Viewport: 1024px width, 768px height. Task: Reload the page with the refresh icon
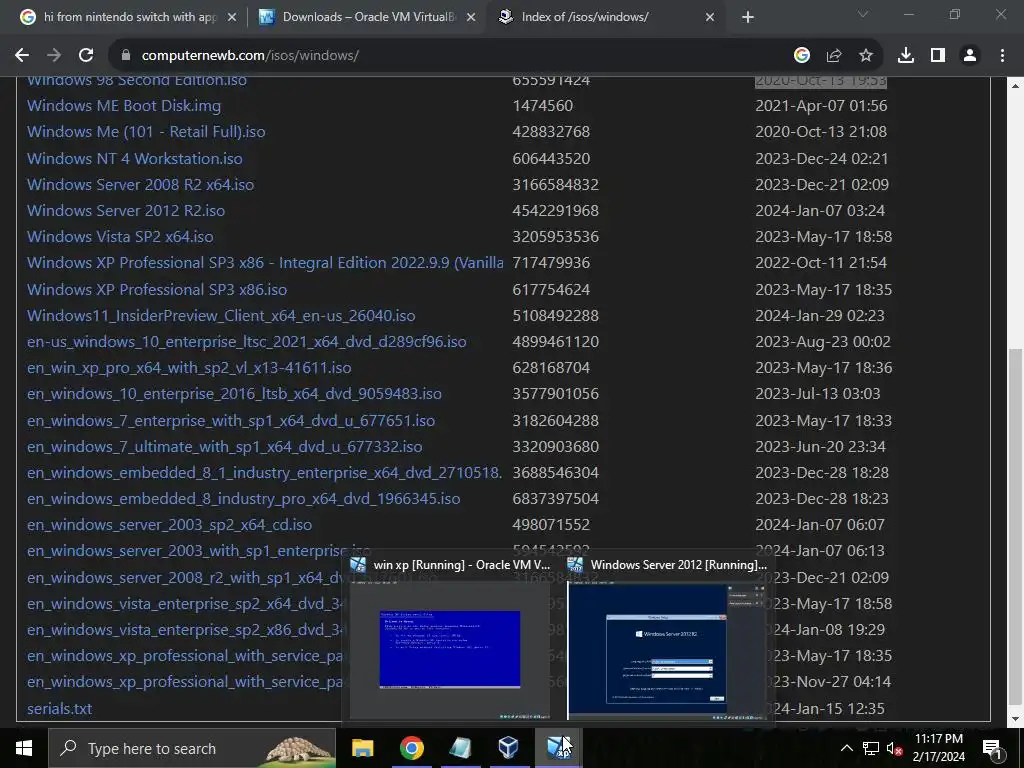[86, 56]
